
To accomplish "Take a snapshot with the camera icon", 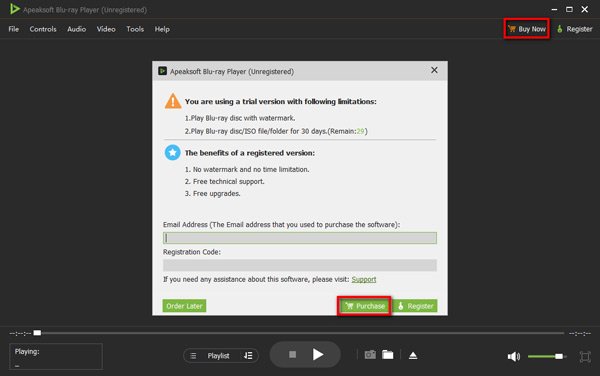I will coord(370,355).
